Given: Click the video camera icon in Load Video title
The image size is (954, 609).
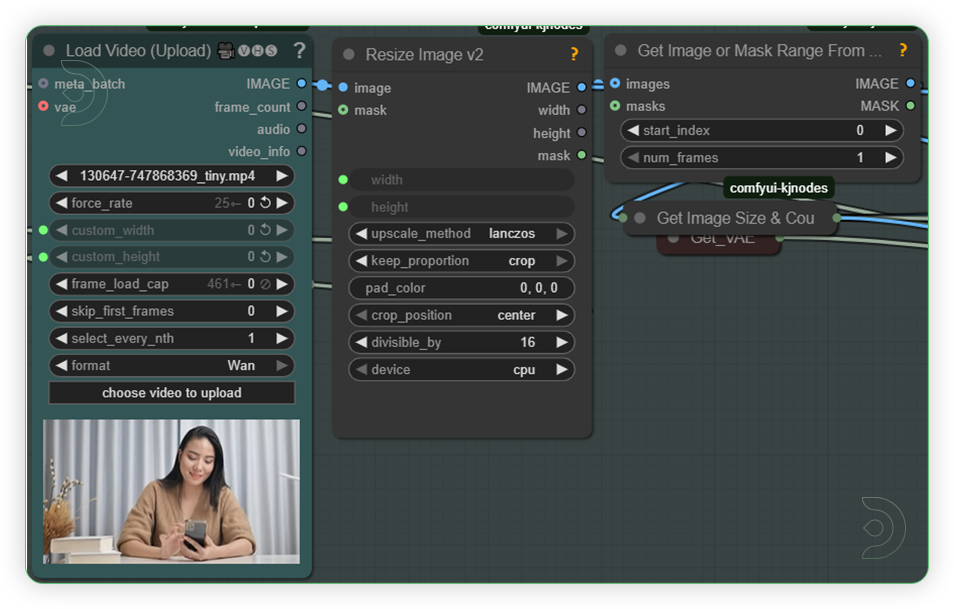Looking at the screenshot, I should tap(226, 50).
